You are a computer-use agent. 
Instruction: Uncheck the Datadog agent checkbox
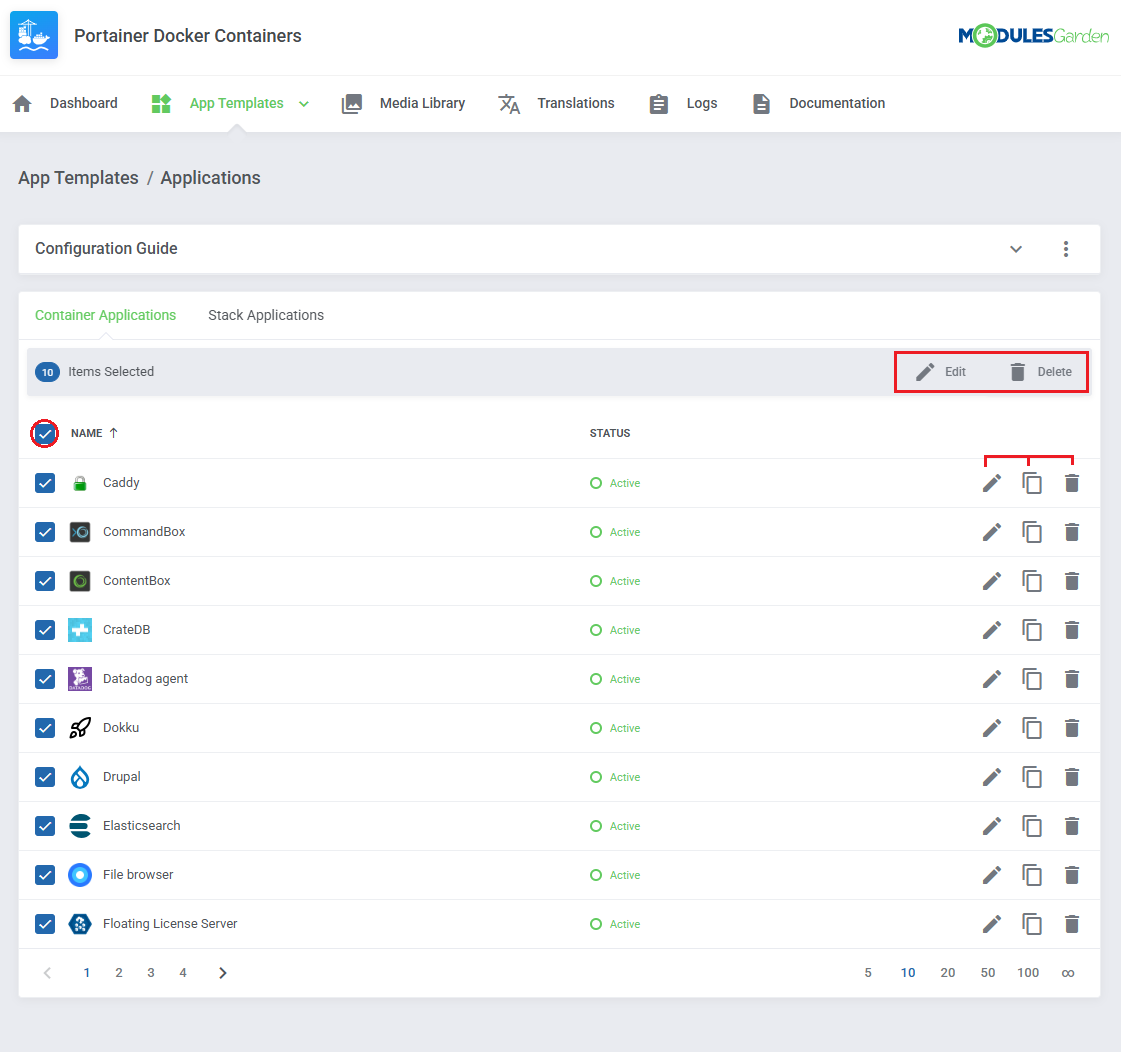point(45,679)
